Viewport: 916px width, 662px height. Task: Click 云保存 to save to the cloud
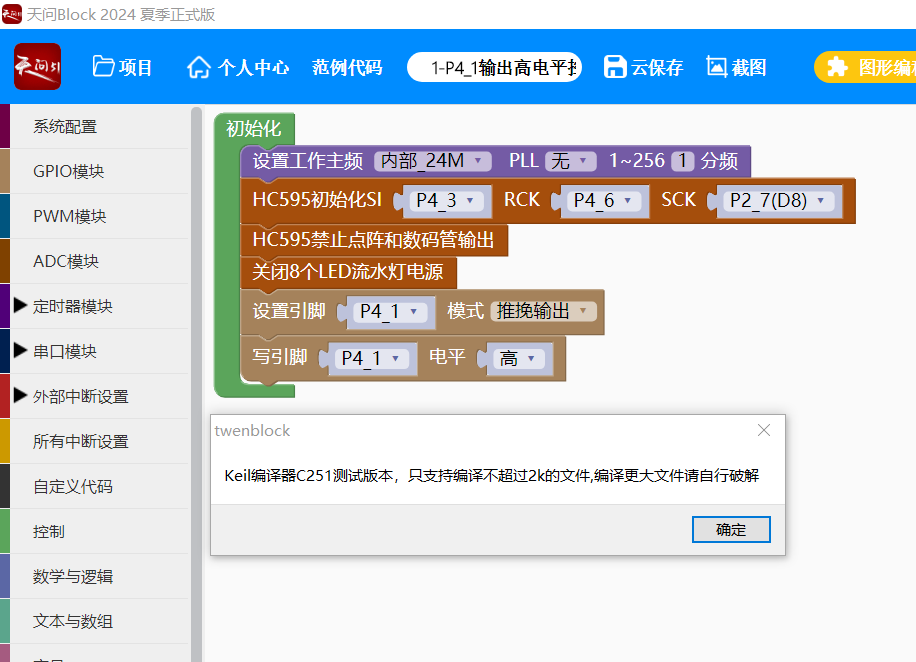(643, 67)
